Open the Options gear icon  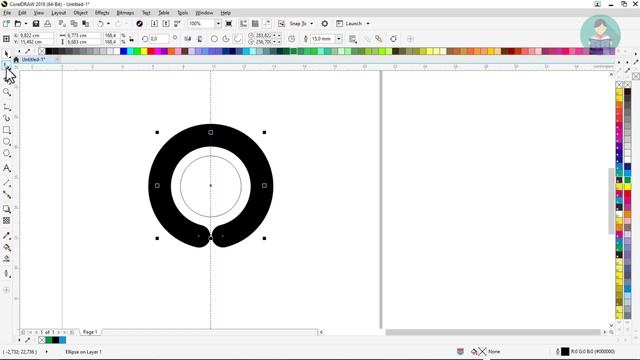click(324, 24)
